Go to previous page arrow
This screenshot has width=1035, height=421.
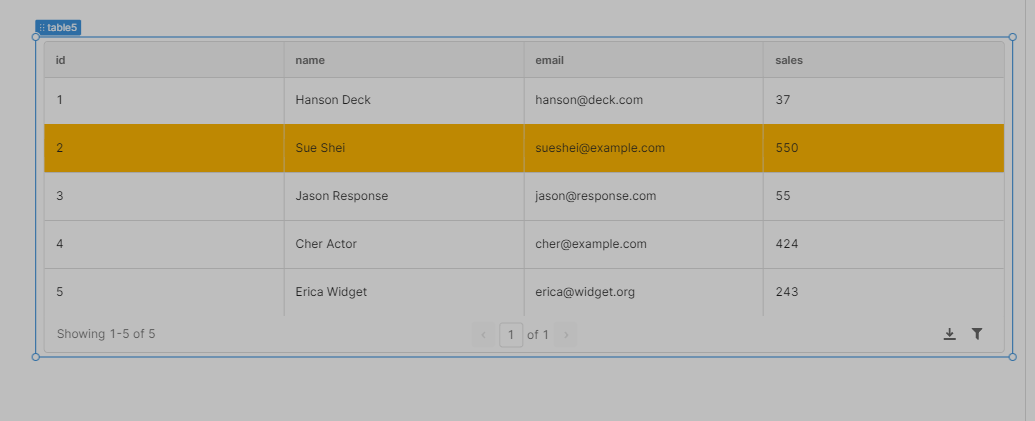[x=484, y=335]
